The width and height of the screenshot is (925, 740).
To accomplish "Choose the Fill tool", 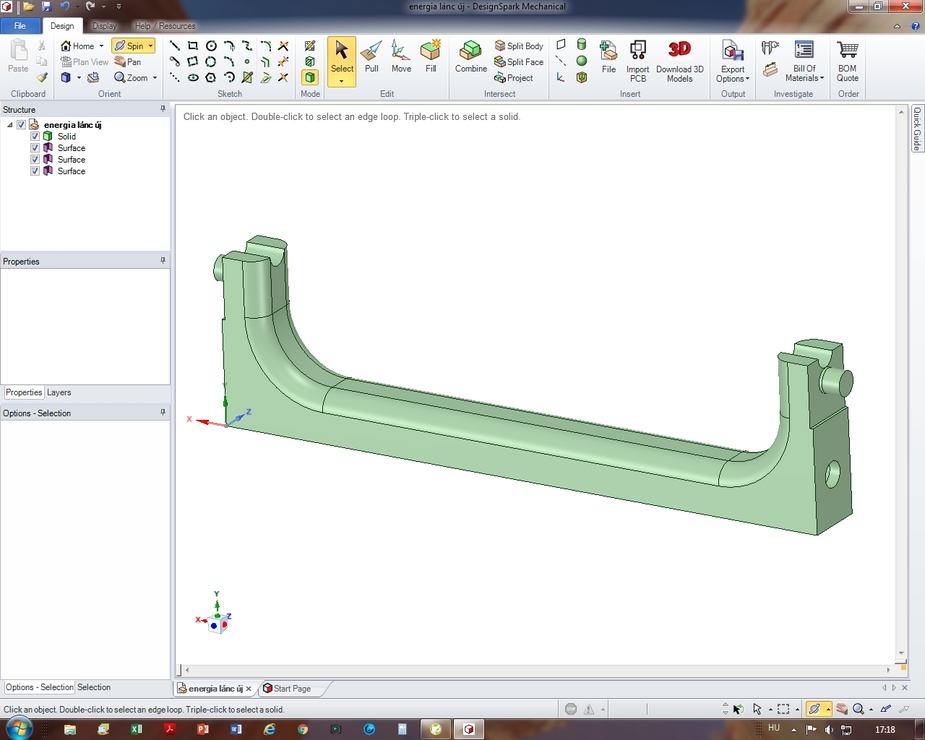I will coord(431,58).
